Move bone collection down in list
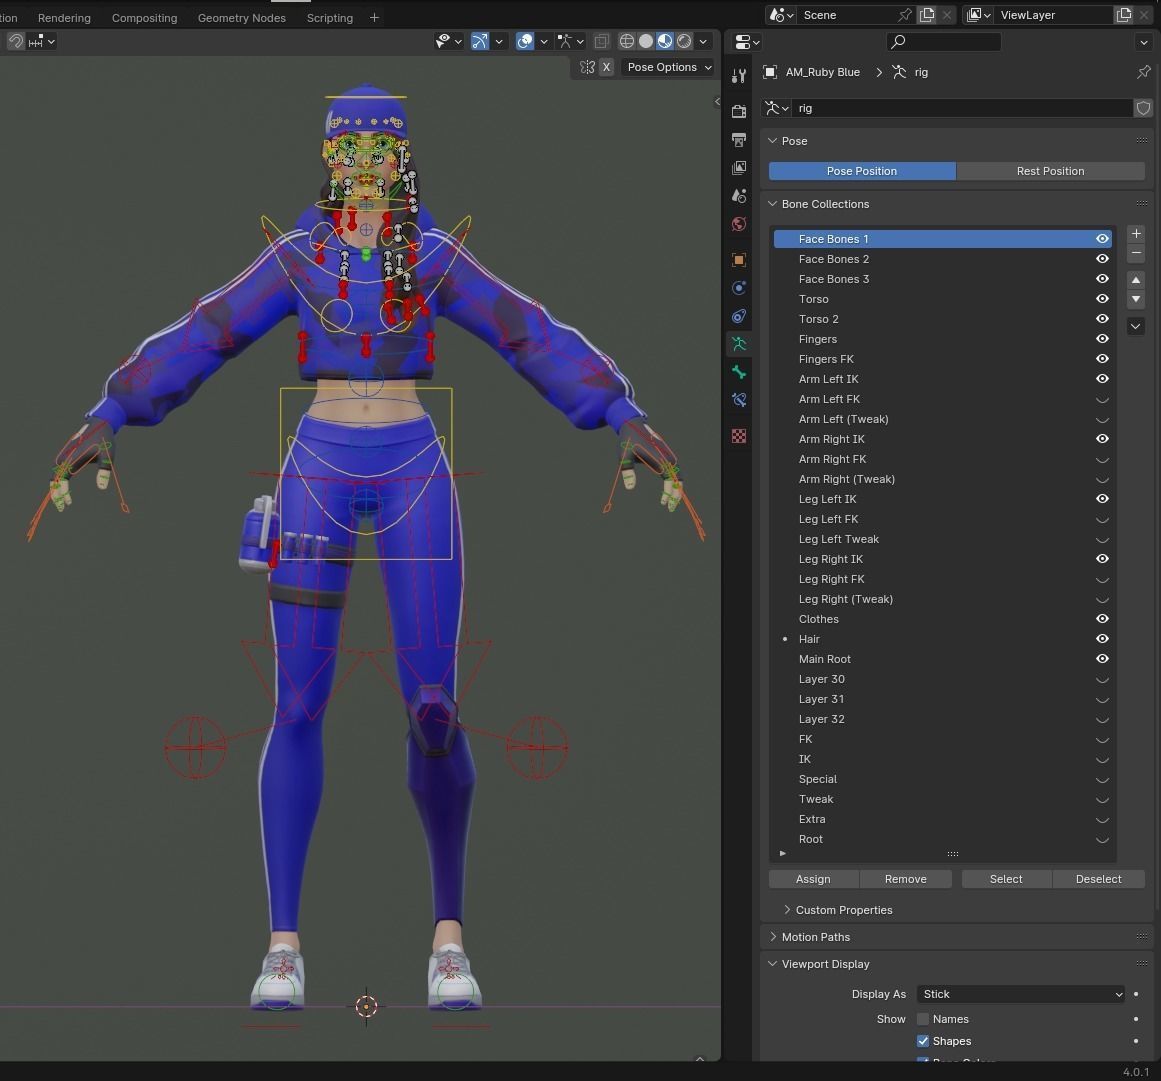The width and height of the screenshot is (1161, 1081). point(1136,299)
